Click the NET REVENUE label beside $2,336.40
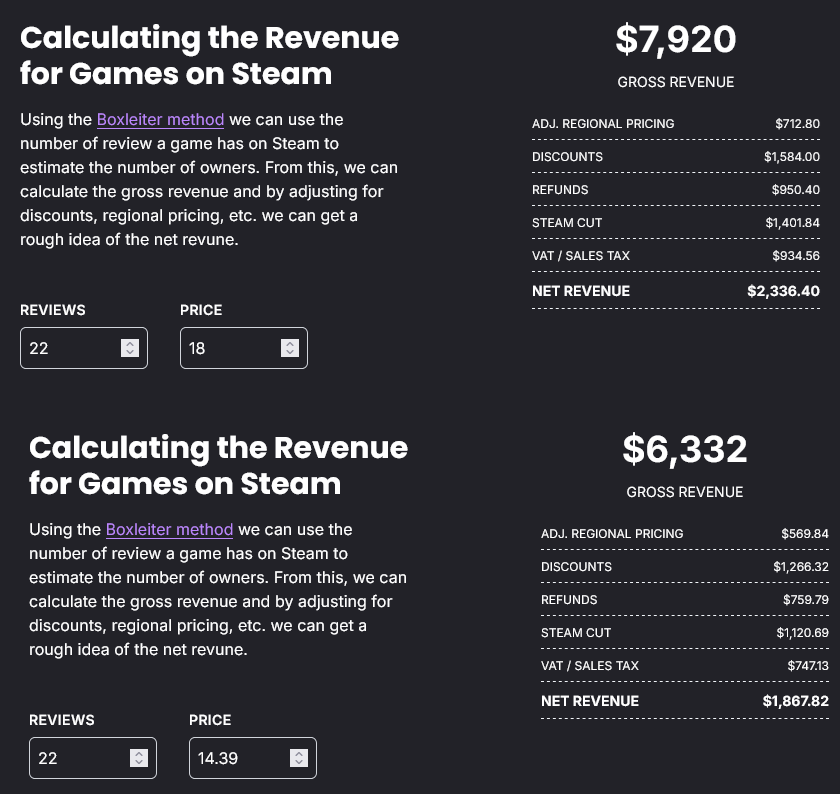Screen dimensions: 840x794 point(581,291)
